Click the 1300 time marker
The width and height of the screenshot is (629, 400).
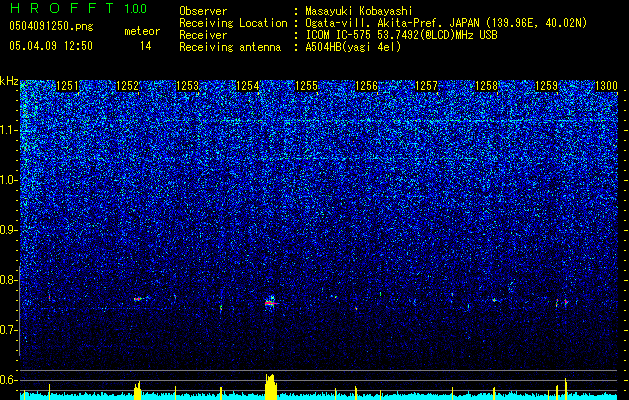(x=606, y=86)
